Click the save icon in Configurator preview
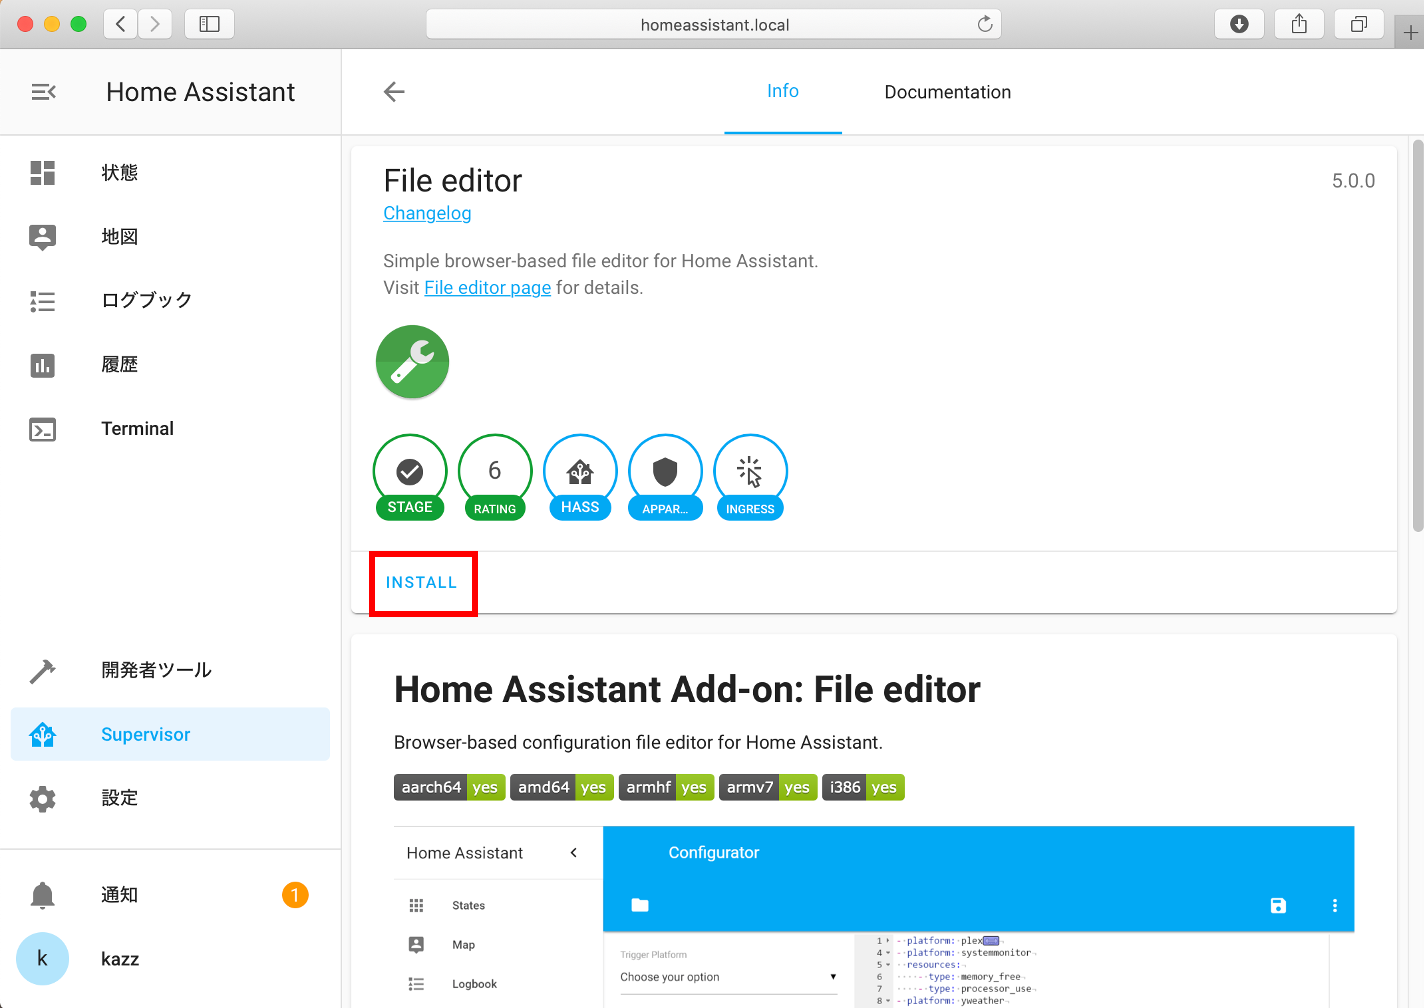1424x1008 pixels. (1278, 905)
